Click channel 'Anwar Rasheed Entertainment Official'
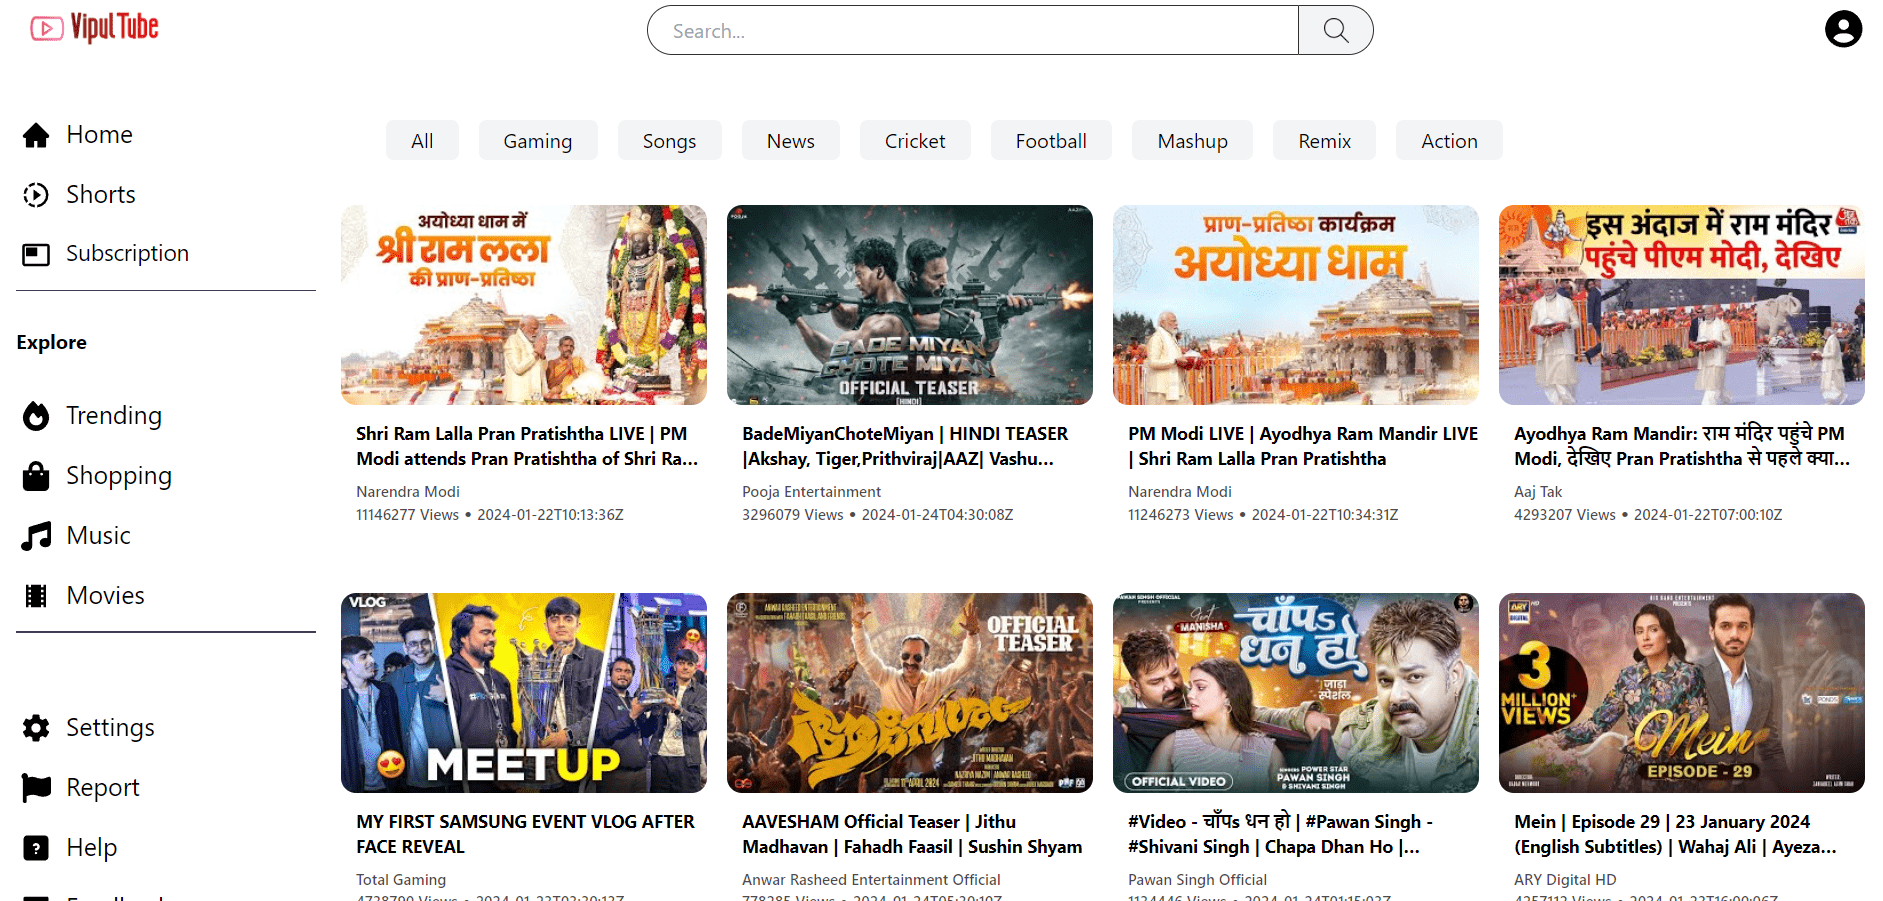Screen dimensions: 1883x901 tap(871, 880)
